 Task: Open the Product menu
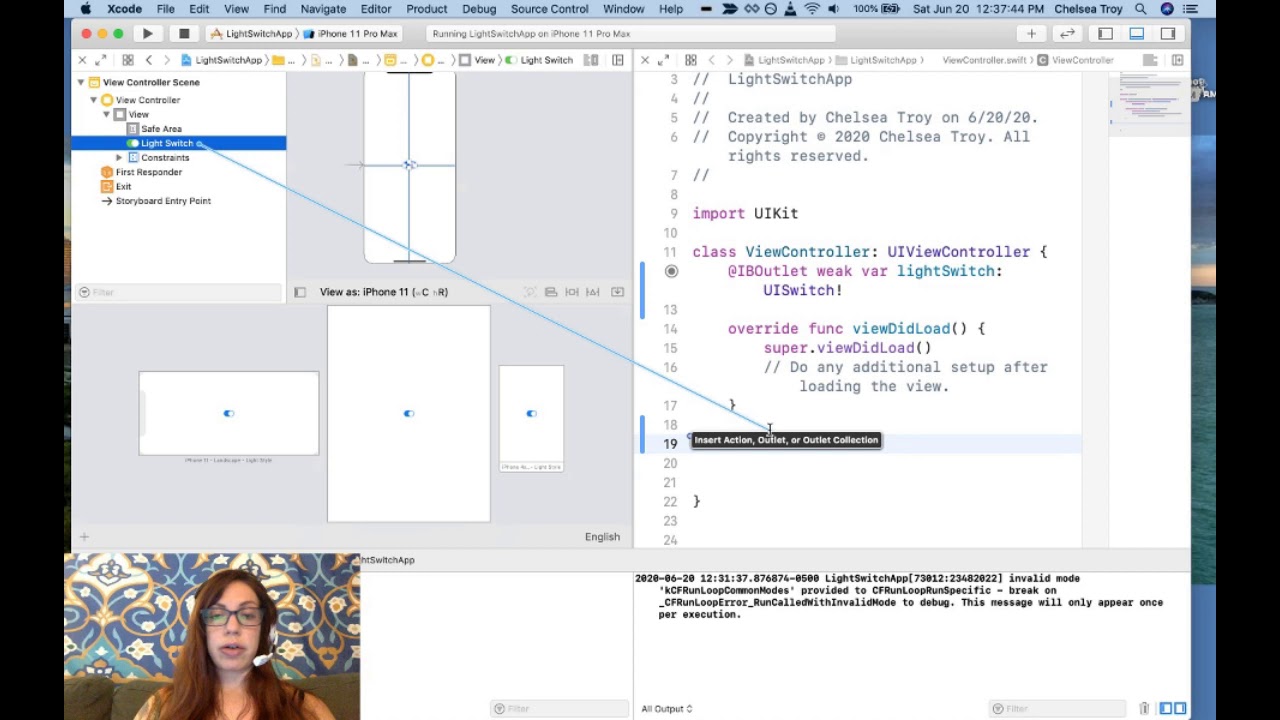[x=427, y=9]
